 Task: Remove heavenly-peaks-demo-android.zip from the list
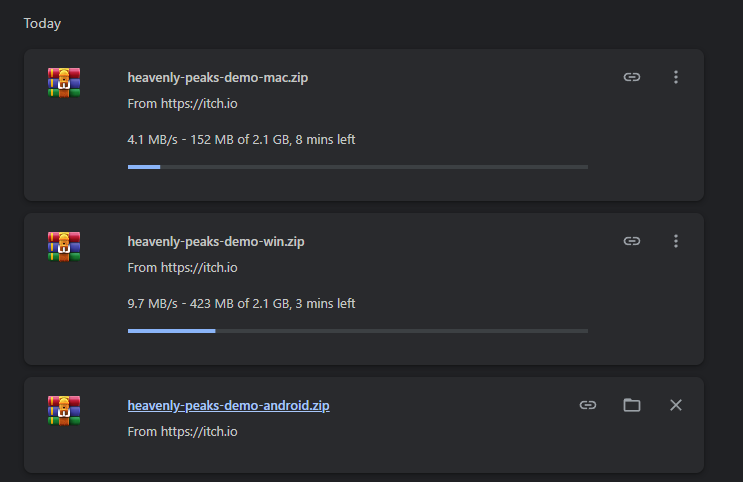coord(676,405)
